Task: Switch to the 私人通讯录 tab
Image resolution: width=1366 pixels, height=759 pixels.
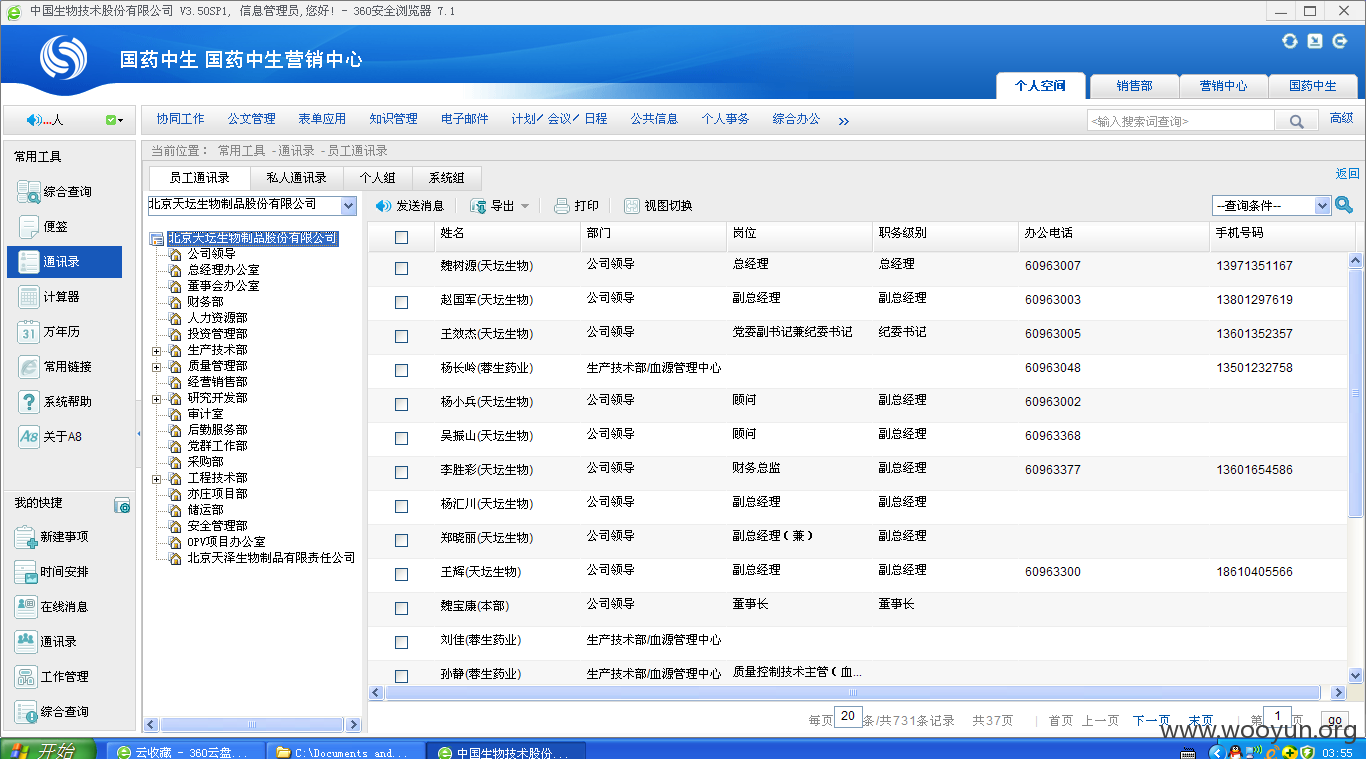Action: (296, 178)
